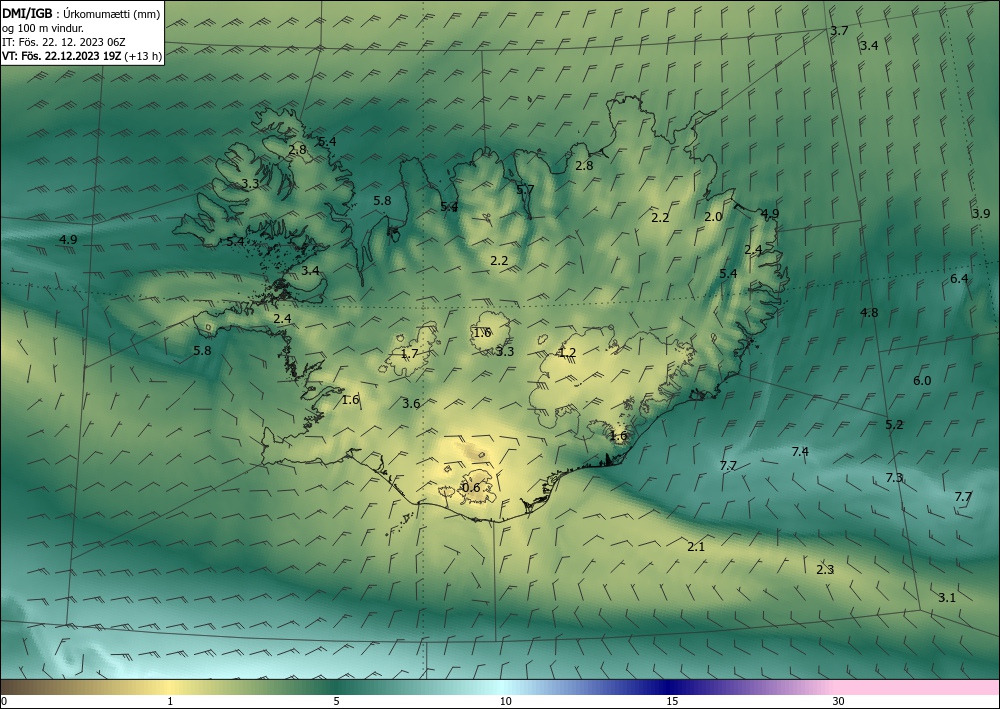The height and width of the screenshot is (709, 1000).
Task: Click the 5.2 value southeast offshore
Action: click(x=894, y=425)
